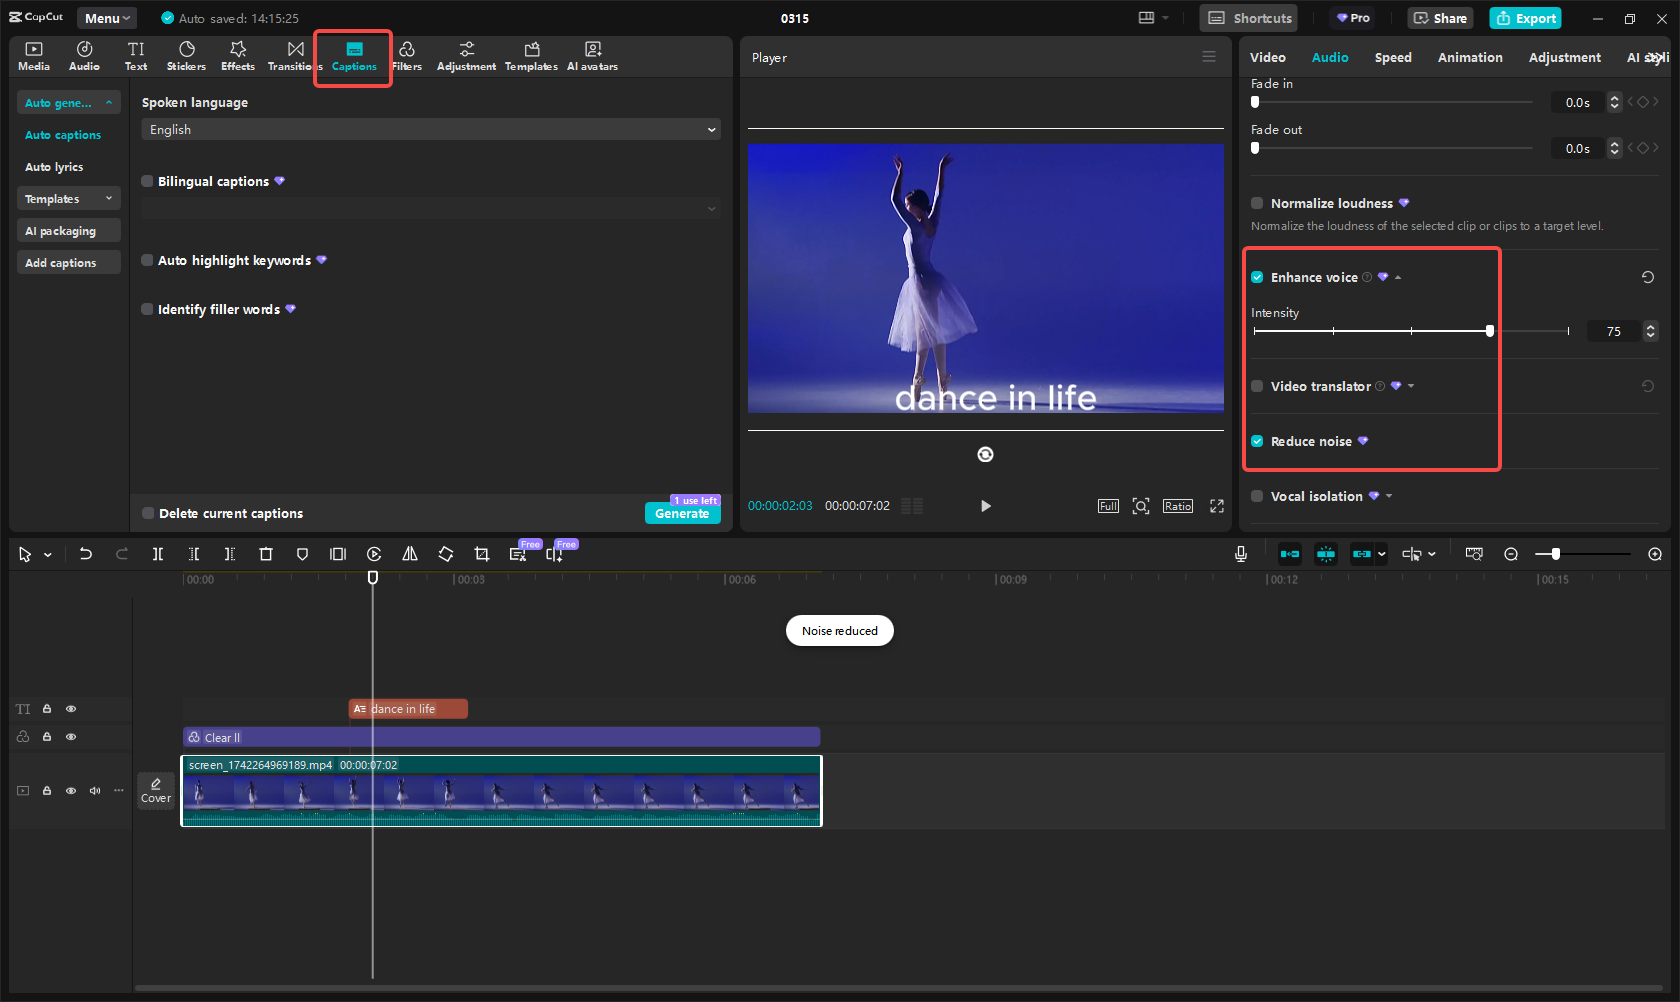
Task: Turn off Reduce noise
Action: 1257,441
